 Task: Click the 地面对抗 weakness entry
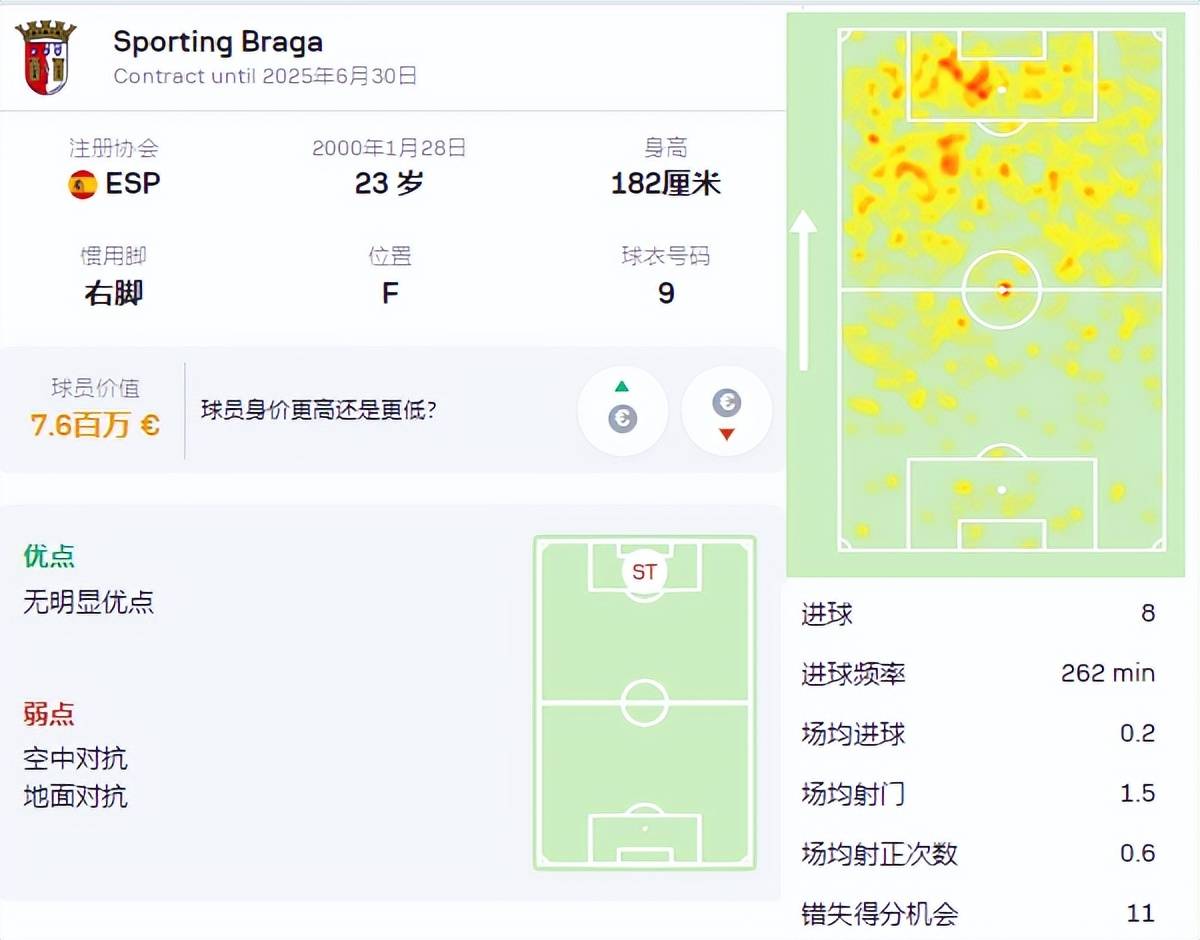pos(75,797)
